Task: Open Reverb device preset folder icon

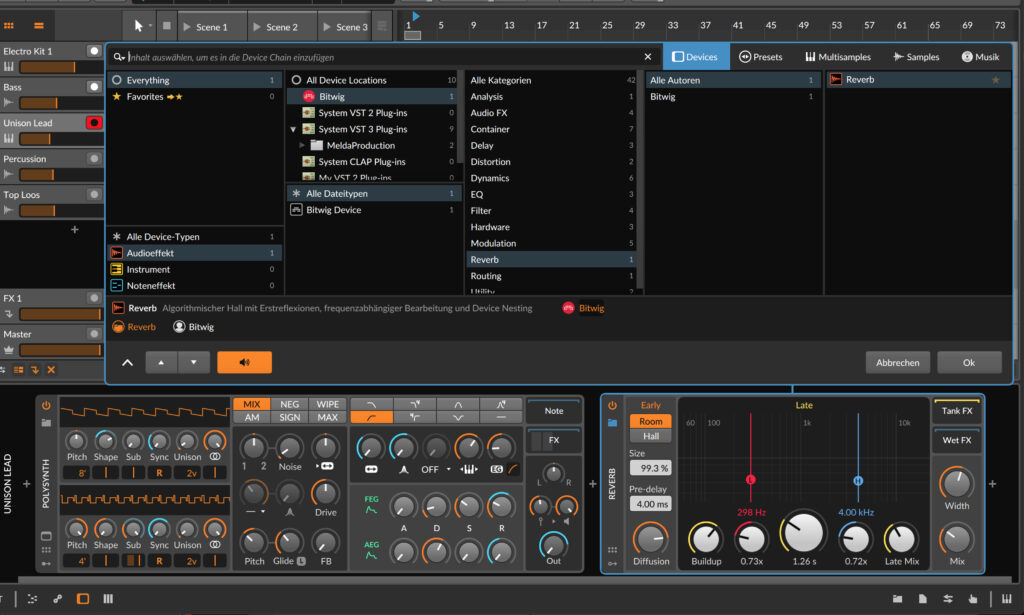Action: (x=612, y=422)
